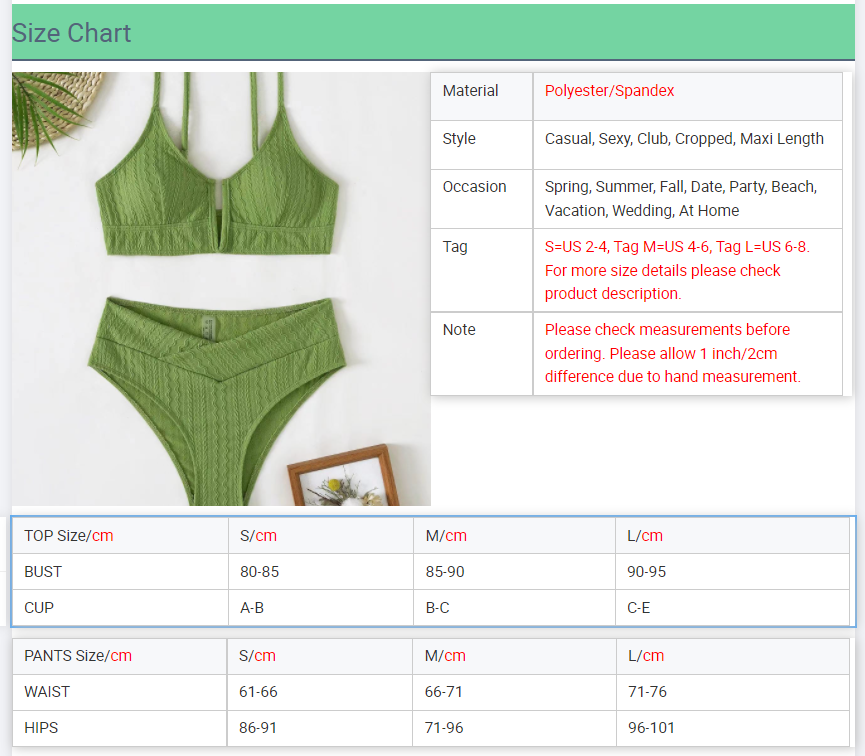Click the HIPS row label

[41, 728]
